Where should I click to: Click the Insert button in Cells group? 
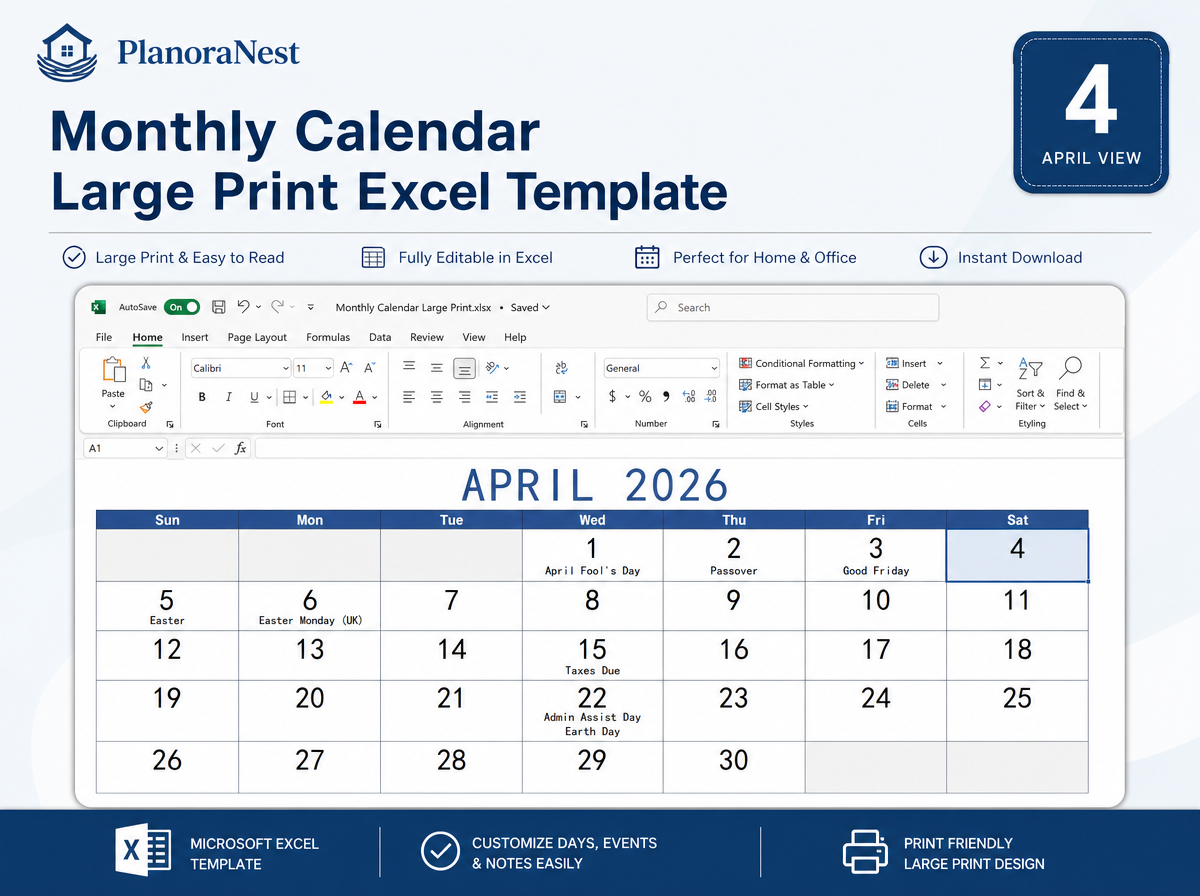pos(914,363)
